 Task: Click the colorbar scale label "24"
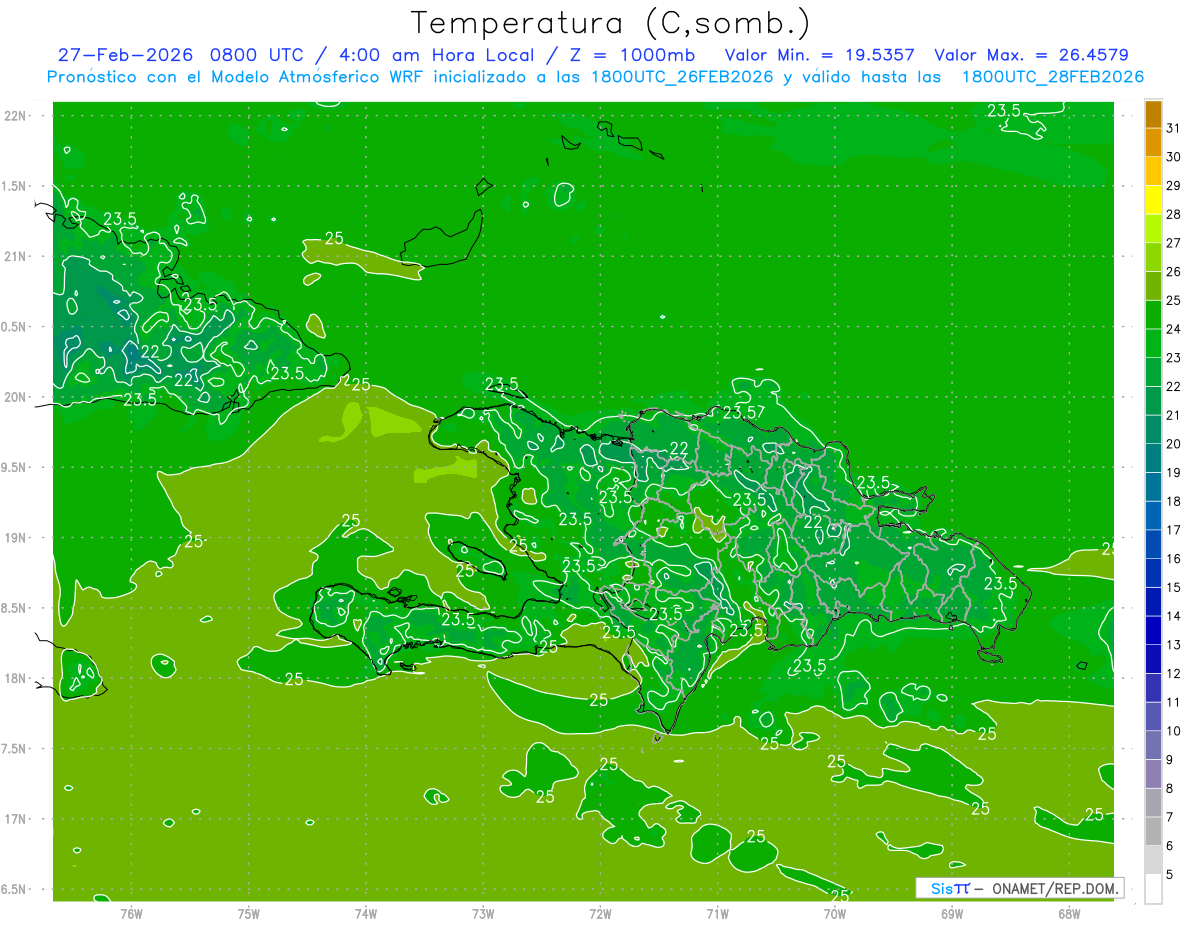(x=1173, y=329)
